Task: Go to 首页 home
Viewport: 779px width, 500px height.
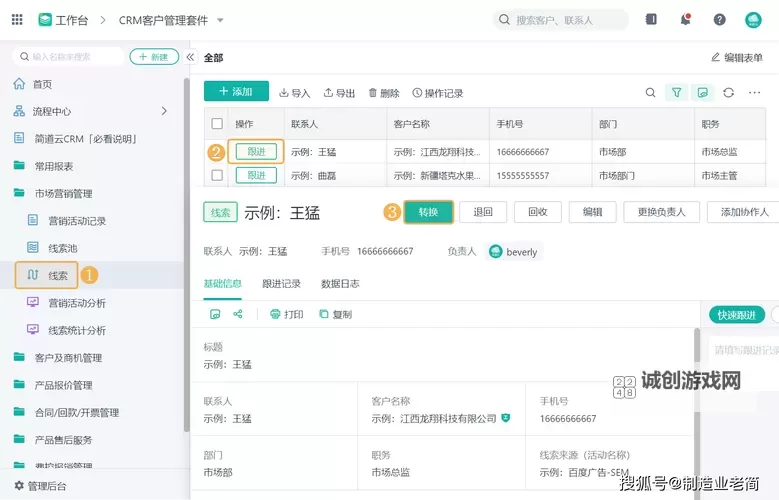Action: click(x=42, y=84)
